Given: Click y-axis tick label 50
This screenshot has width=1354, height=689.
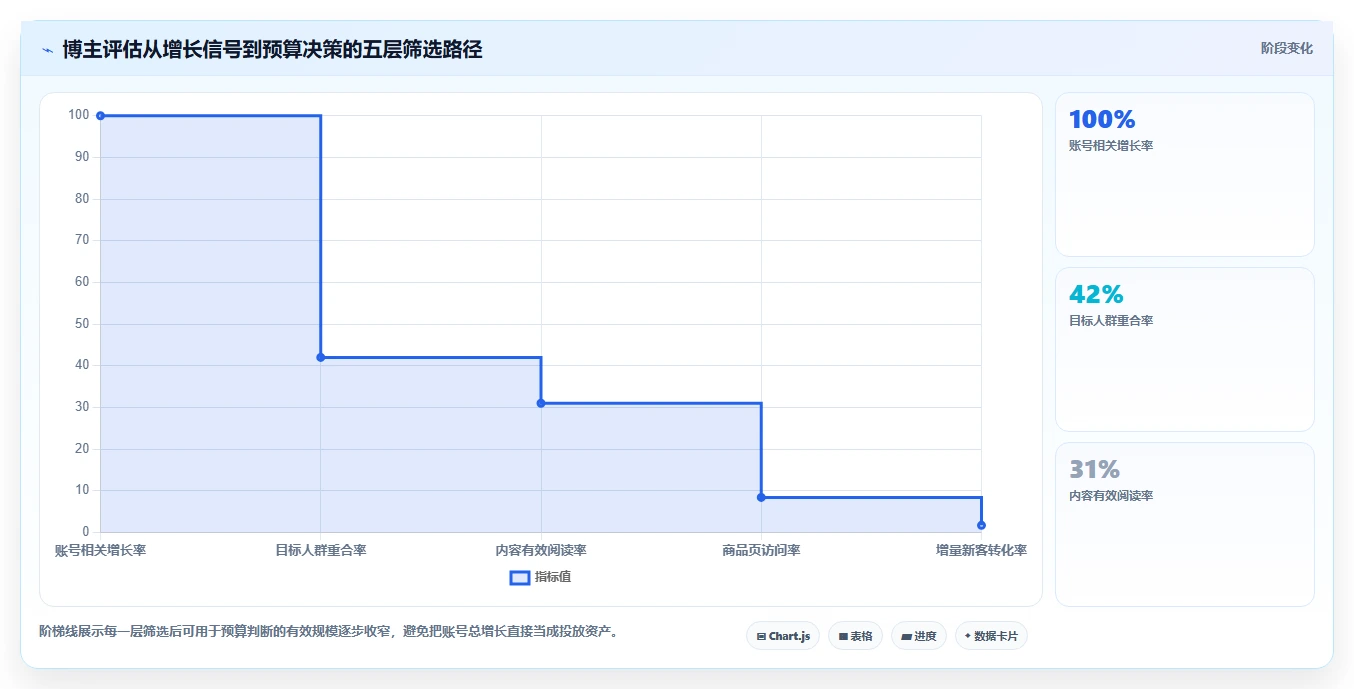Looking at the screenshot, I should [x=82, y=324].
